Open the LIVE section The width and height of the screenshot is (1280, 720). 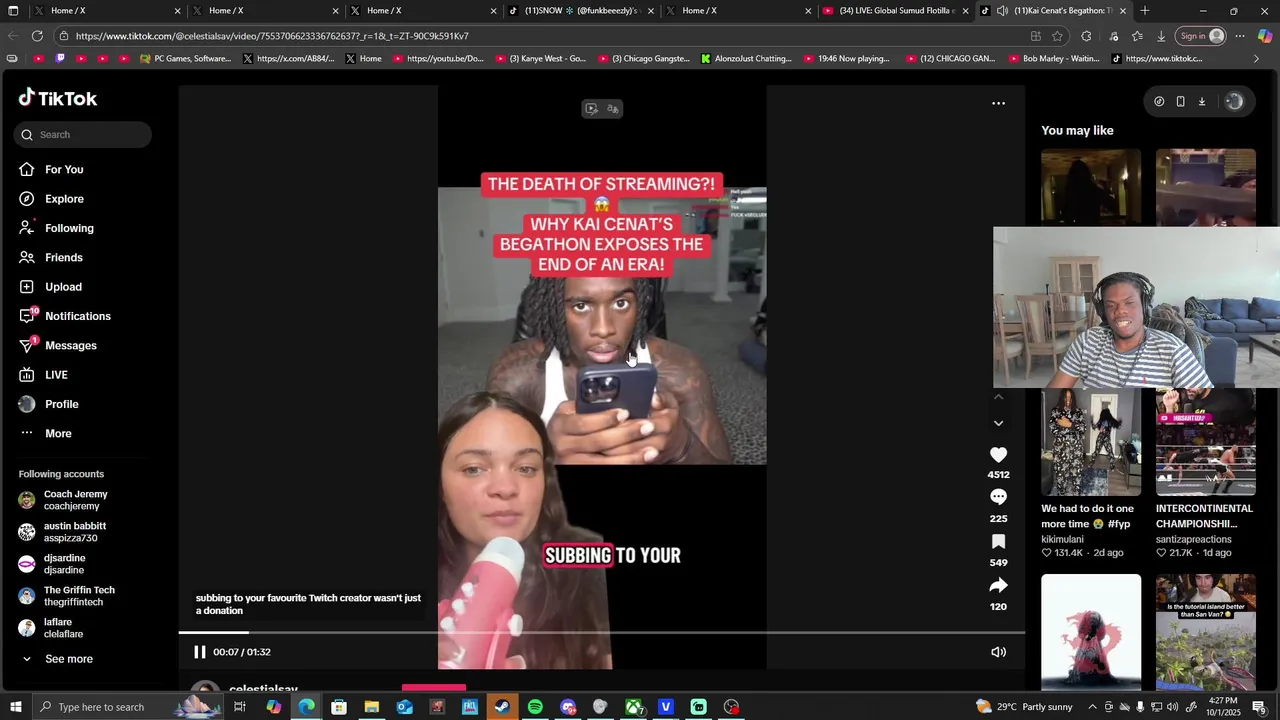tap(44, 375)
